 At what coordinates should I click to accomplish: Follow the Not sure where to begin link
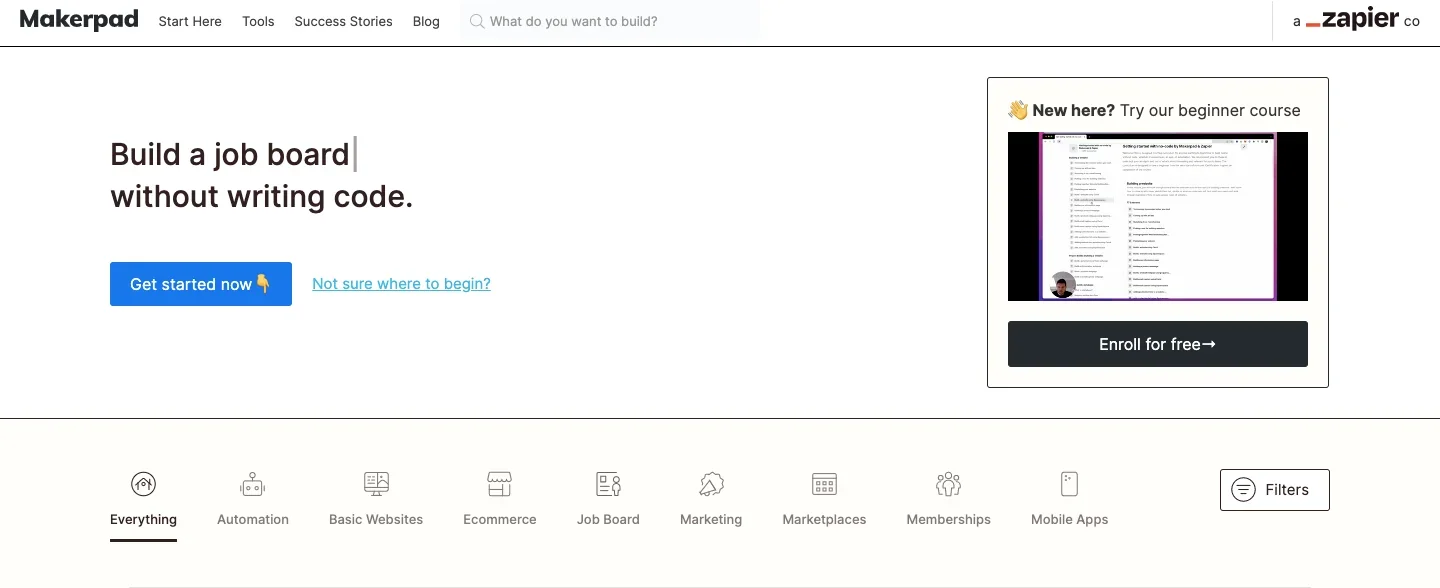point(401,284)
